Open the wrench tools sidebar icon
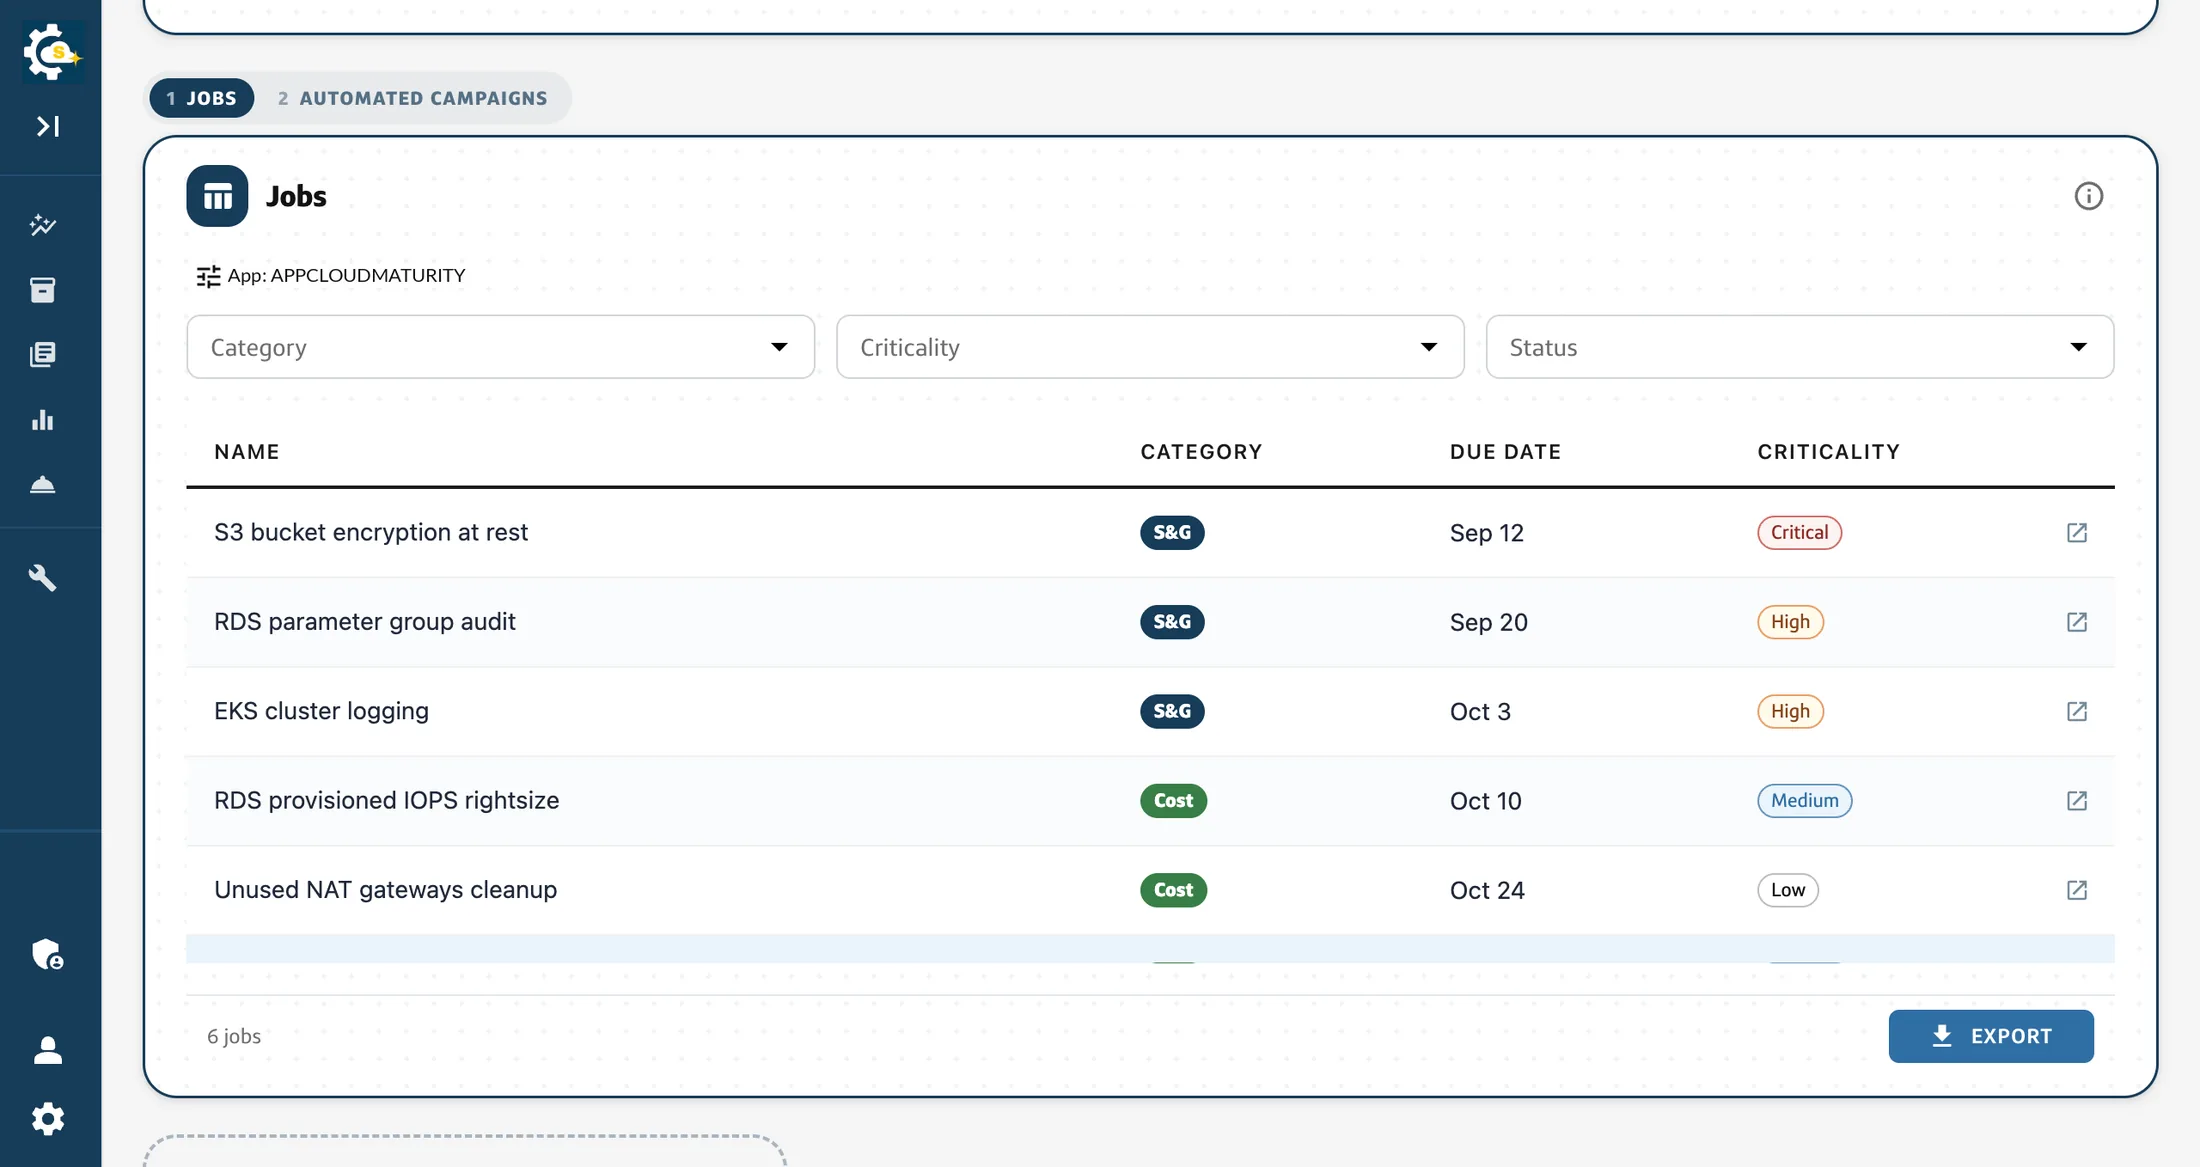The height and width of the screenshot is (1167, 2200). [x=43, y=577]
